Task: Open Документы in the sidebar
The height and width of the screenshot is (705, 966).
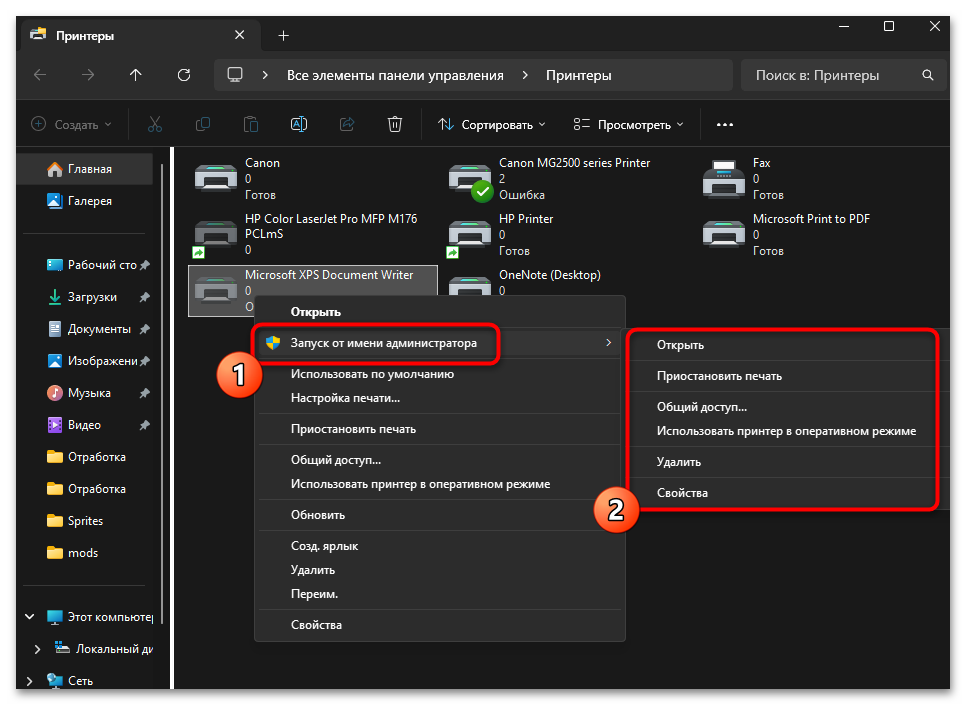Action: [85, 329]
